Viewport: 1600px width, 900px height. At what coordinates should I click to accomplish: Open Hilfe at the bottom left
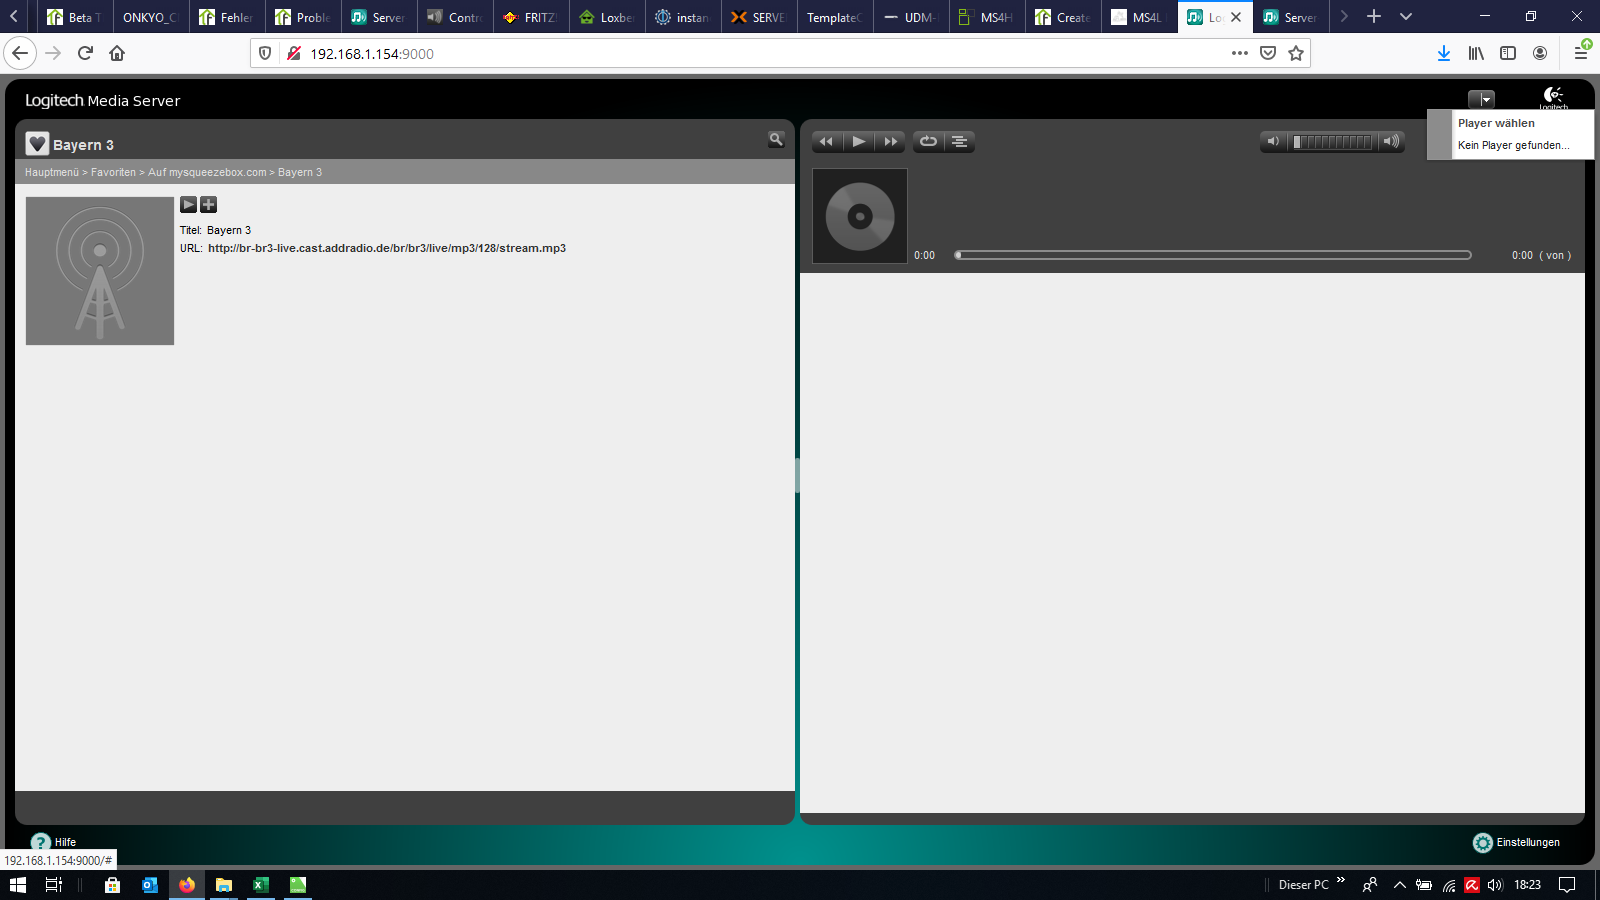click(x=53, y=842)
